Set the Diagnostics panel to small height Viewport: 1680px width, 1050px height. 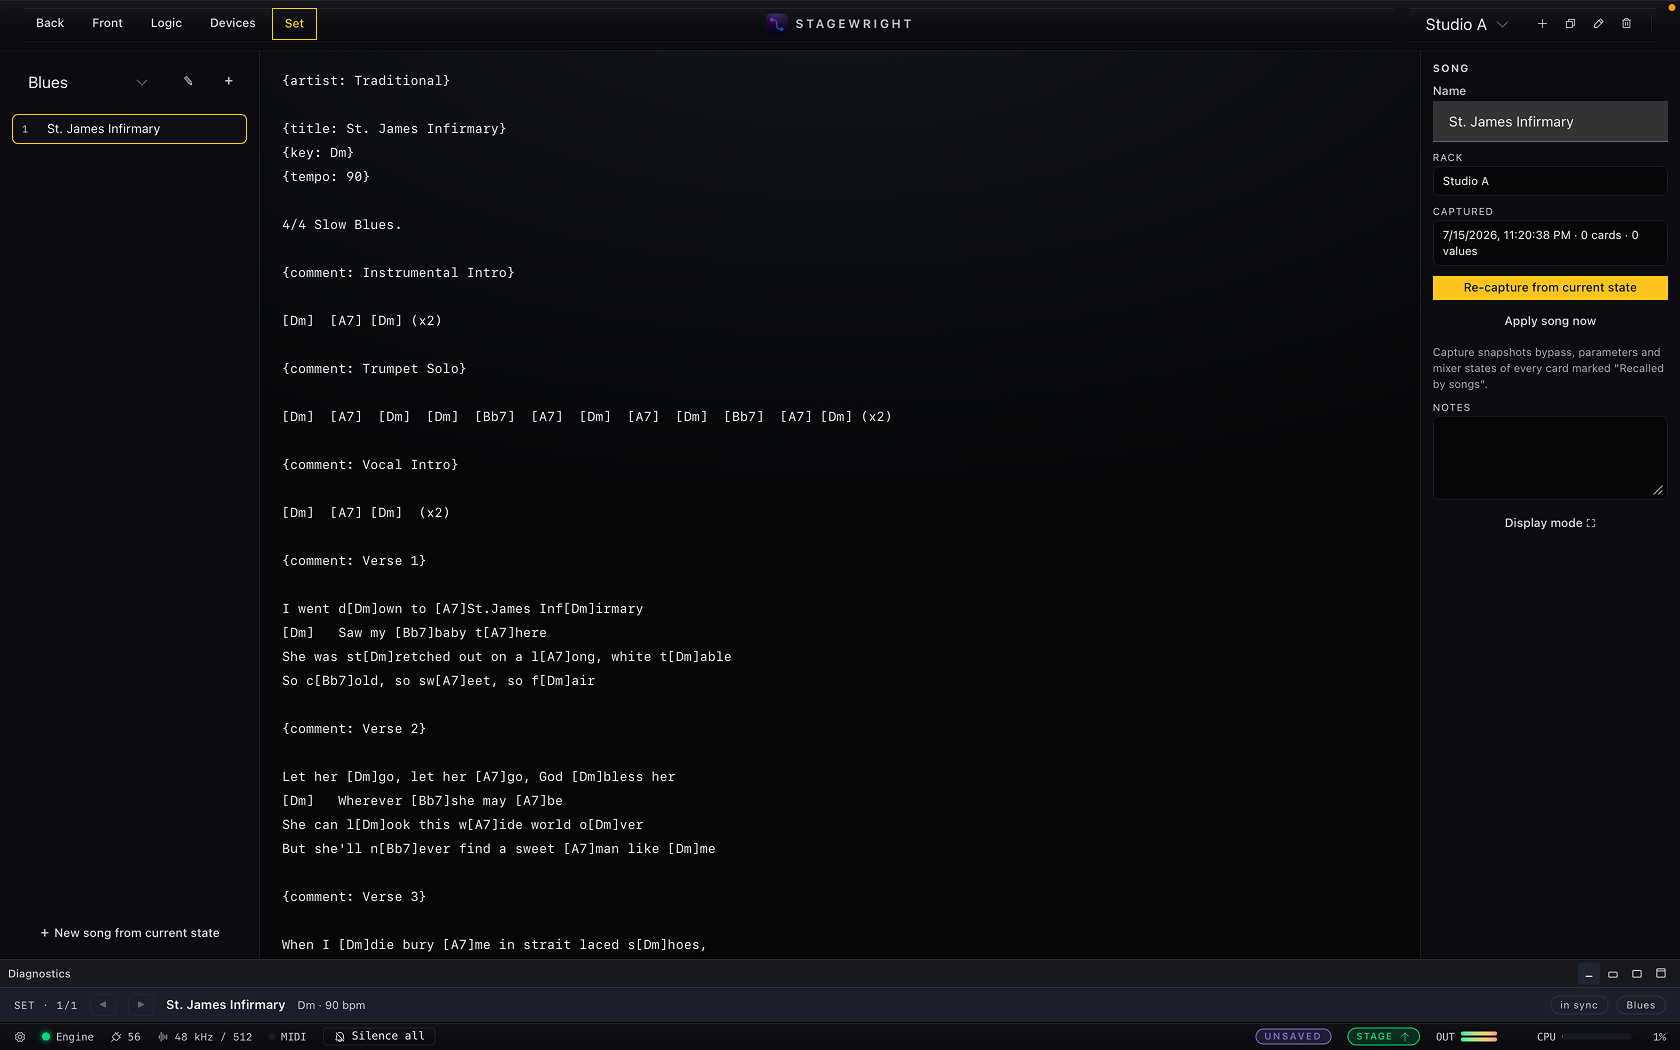[1613, 974]
